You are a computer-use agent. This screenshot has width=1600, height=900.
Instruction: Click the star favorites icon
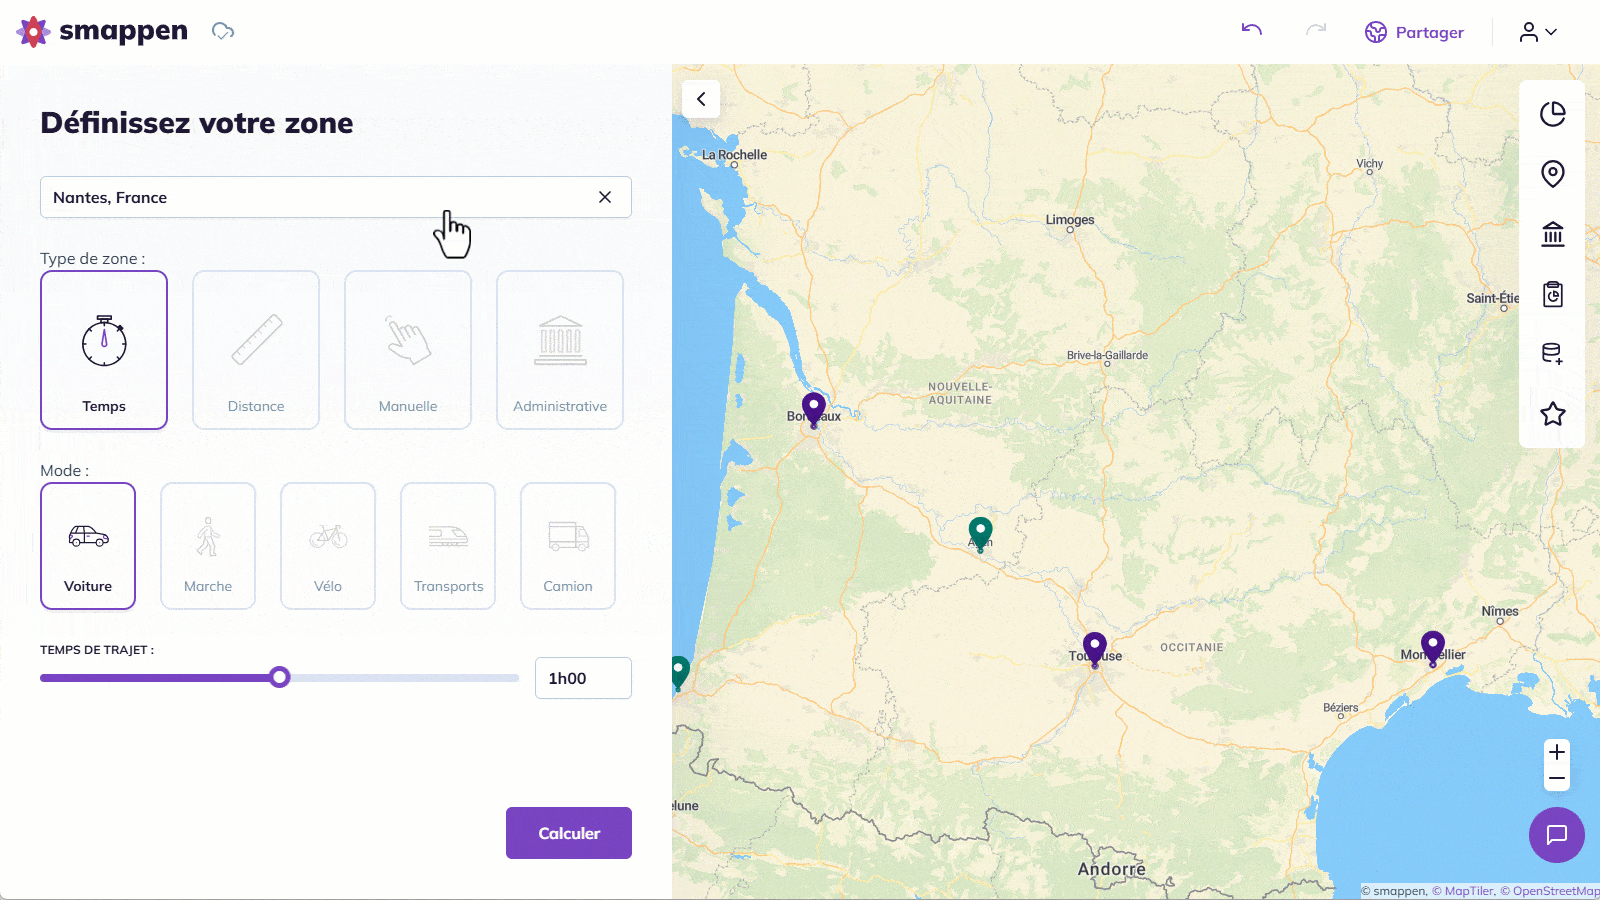click(x=1552, y=414)
